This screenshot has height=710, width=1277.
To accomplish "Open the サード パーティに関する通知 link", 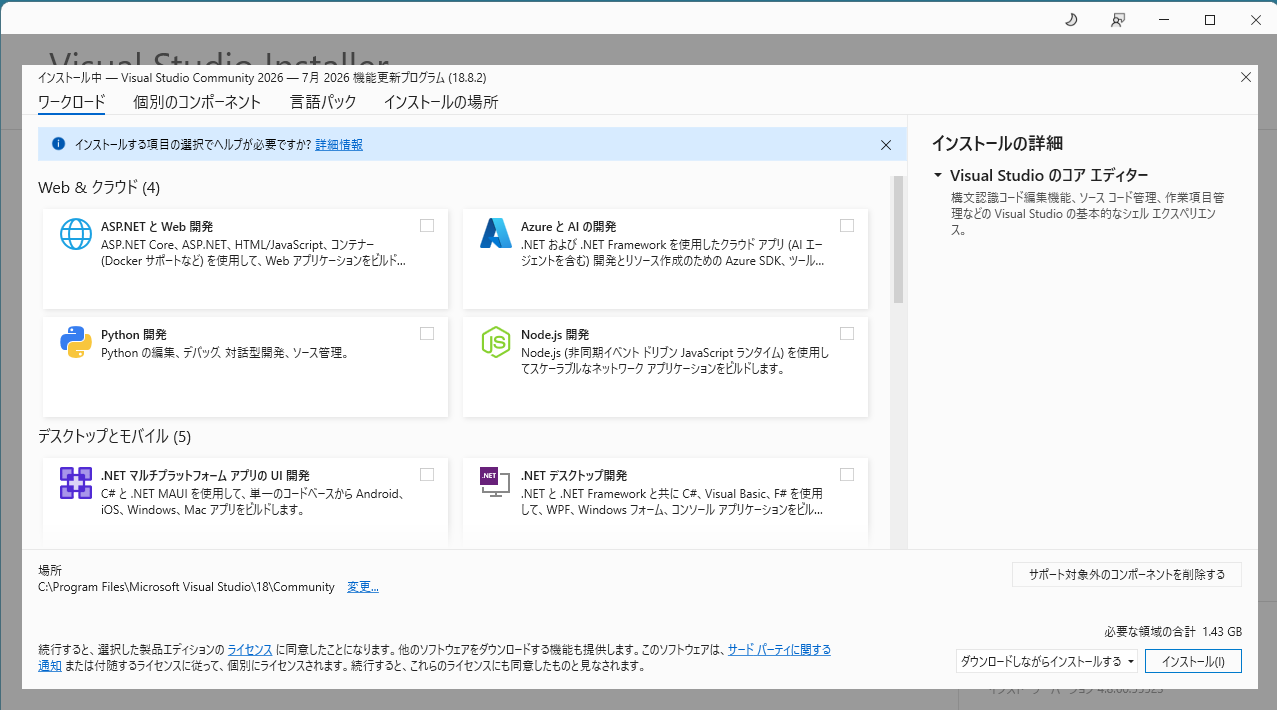I will click(x=779, y=649).
